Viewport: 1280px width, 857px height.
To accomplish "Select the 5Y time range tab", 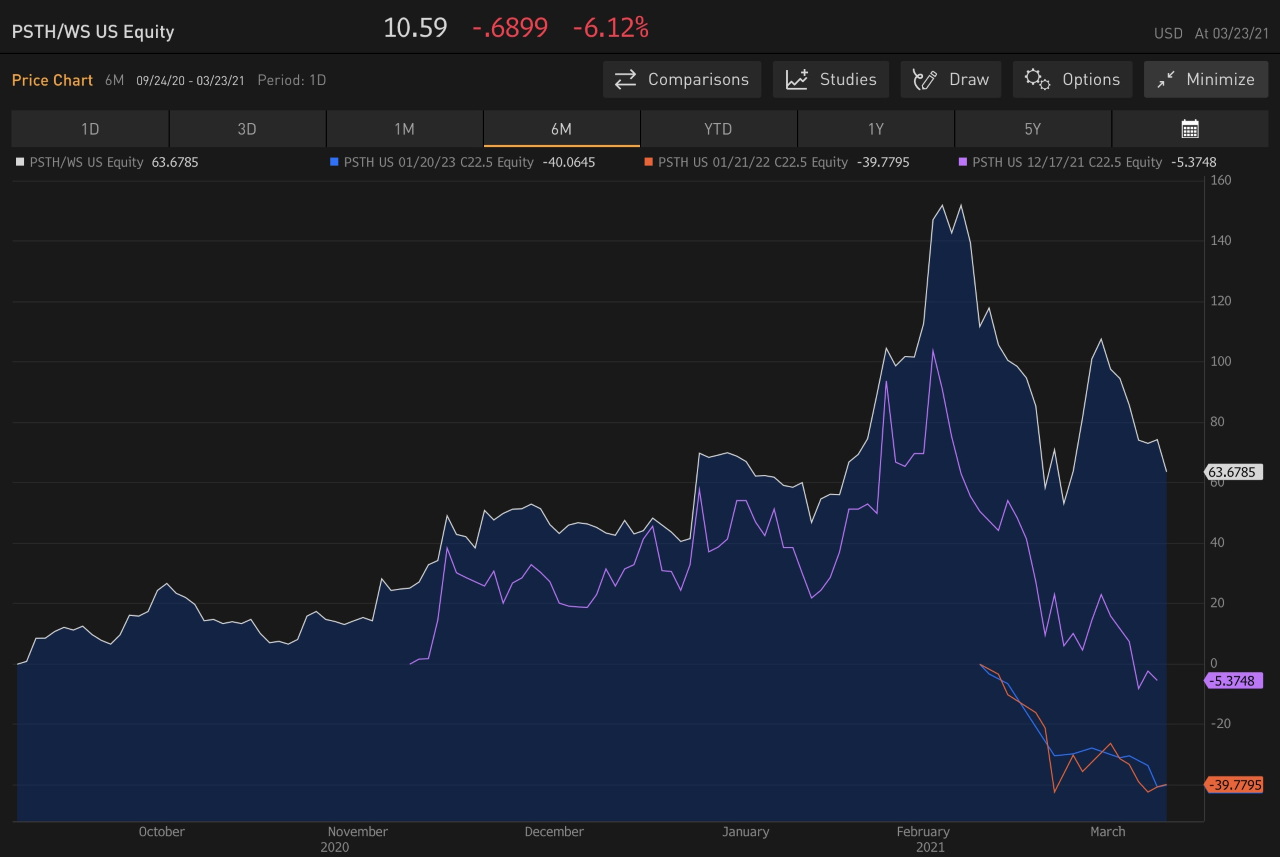I will point(1032,129).
